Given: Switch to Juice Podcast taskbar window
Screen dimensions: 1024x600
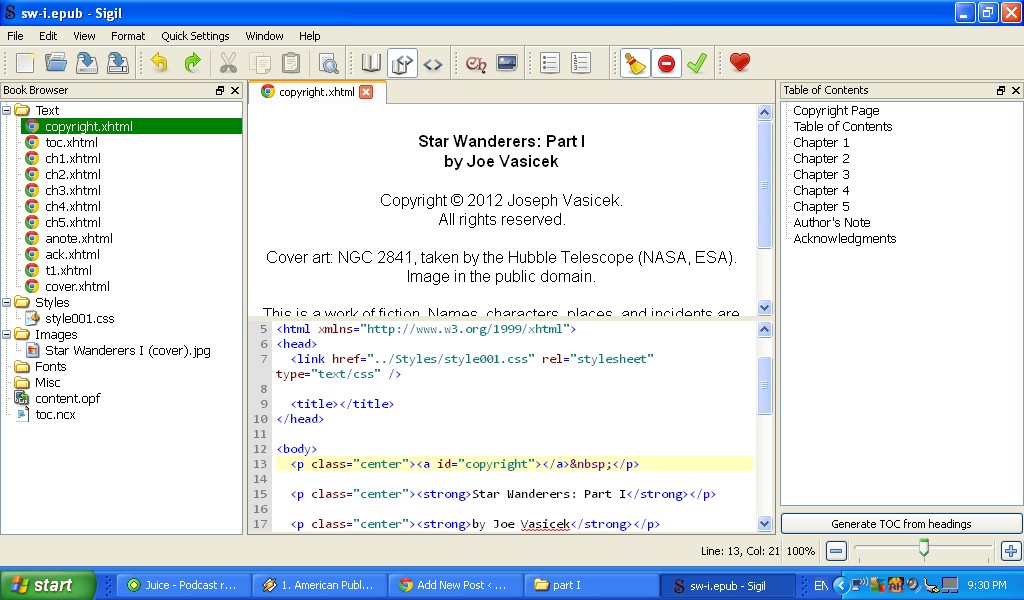Looking at the screenshot, I should (185, 585).
